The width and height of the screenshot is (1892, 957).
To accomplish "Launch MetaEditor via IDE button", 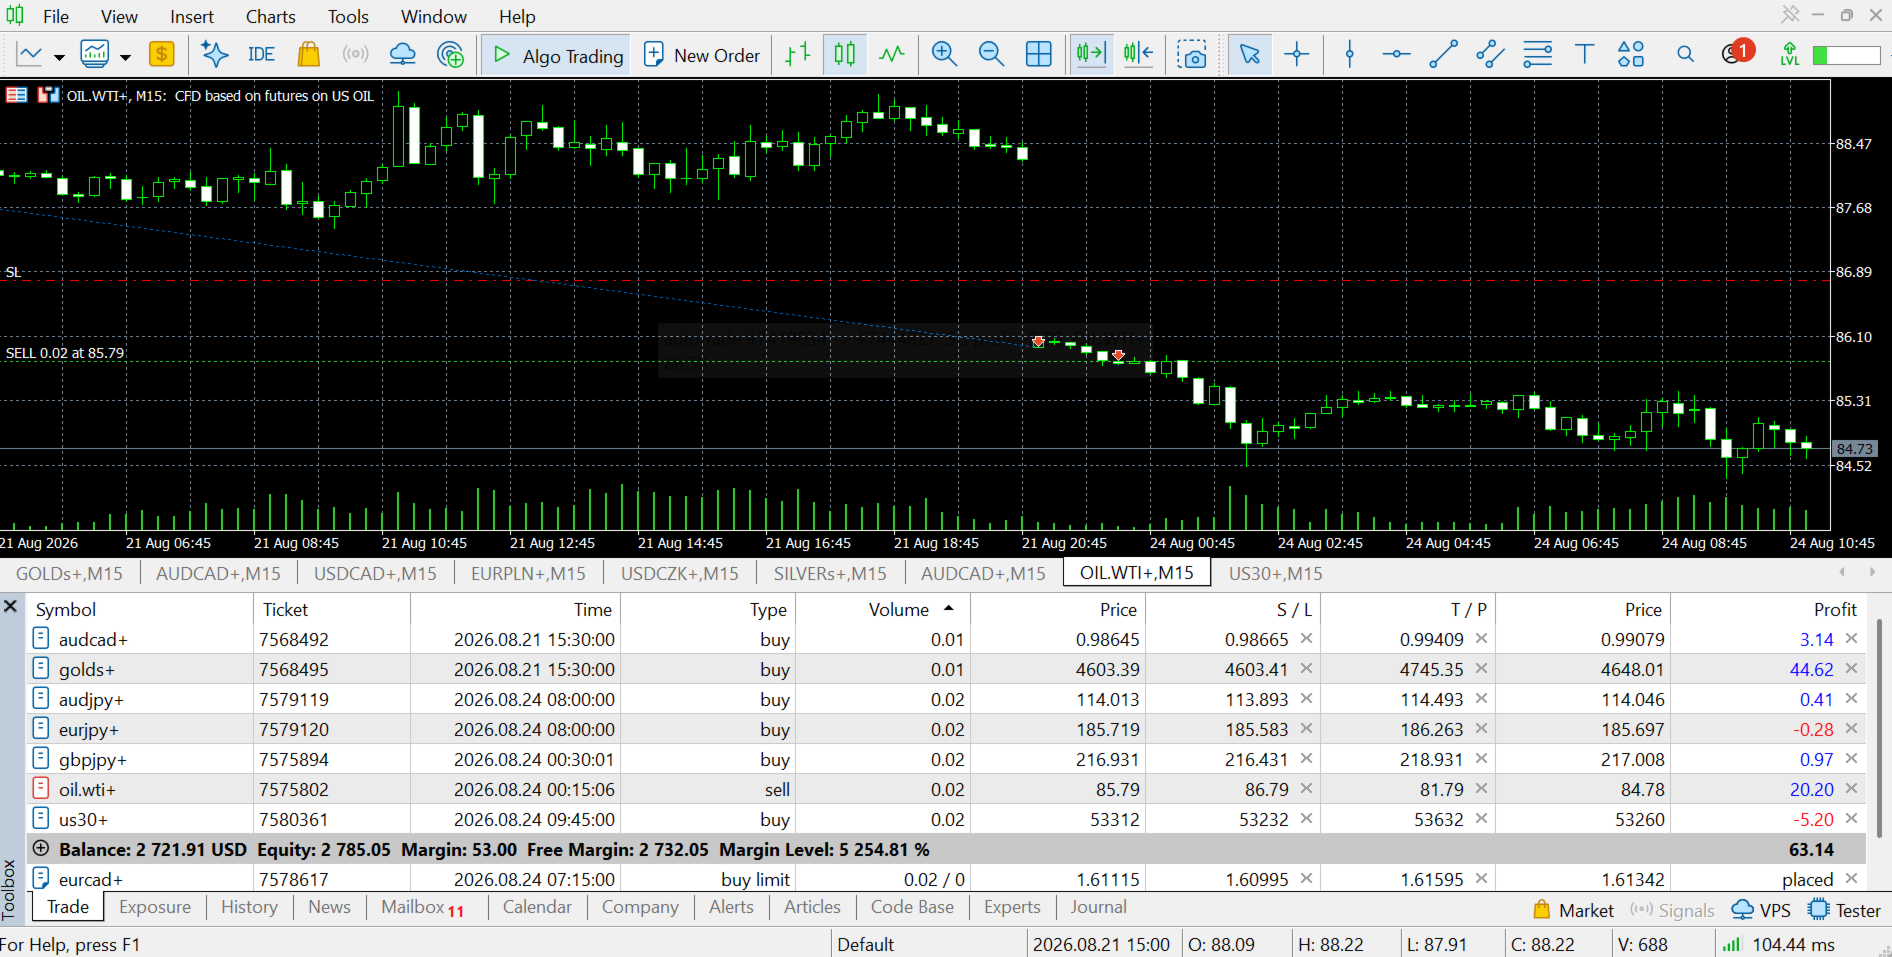I will click(x=261, y=54).
